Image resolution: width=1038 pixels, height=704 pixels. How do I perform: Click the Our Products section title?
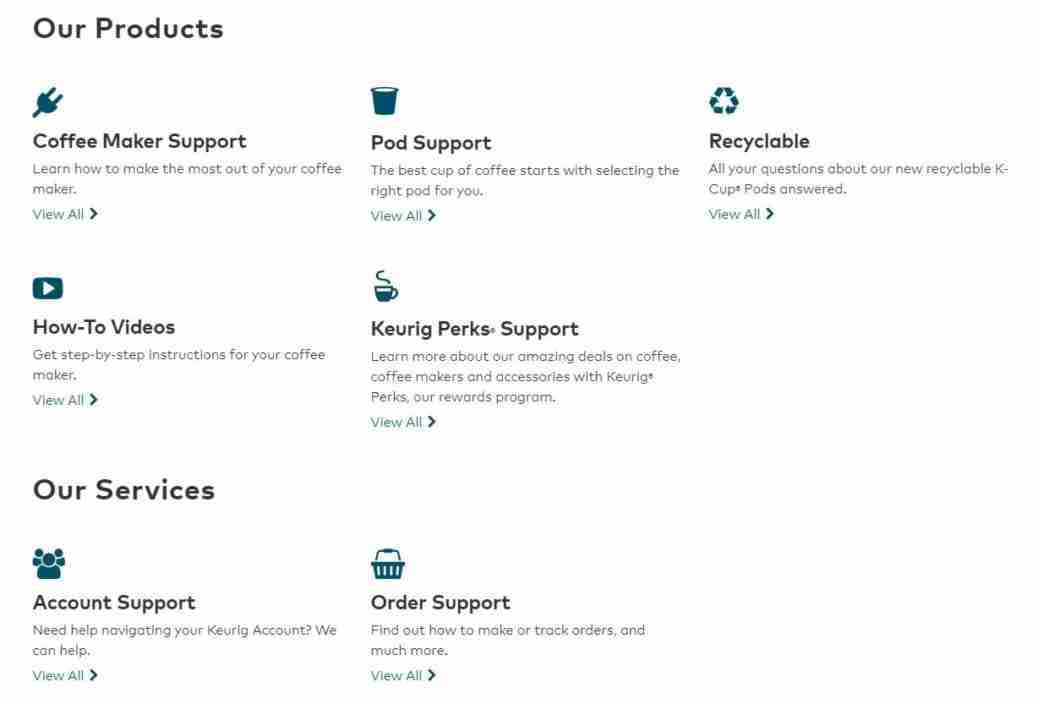tap(126, 28)
